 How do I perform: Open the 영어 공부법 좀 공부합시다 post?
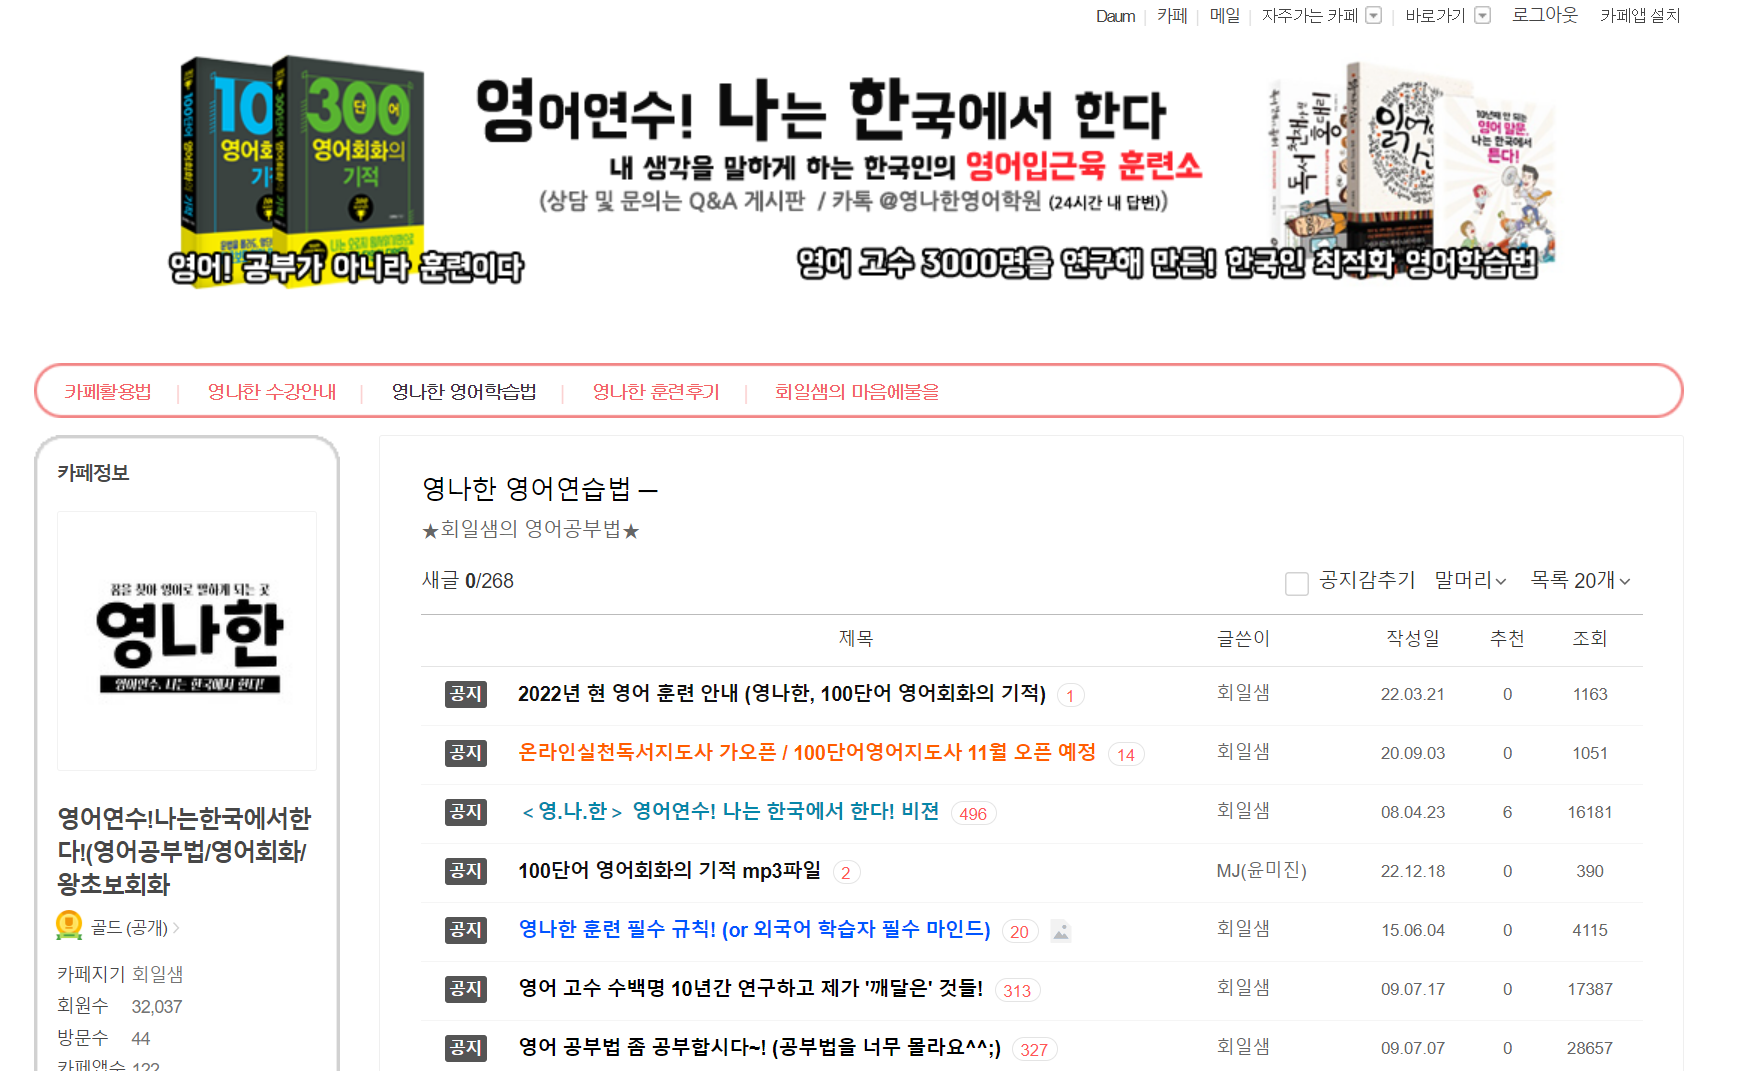(760, 1047)
